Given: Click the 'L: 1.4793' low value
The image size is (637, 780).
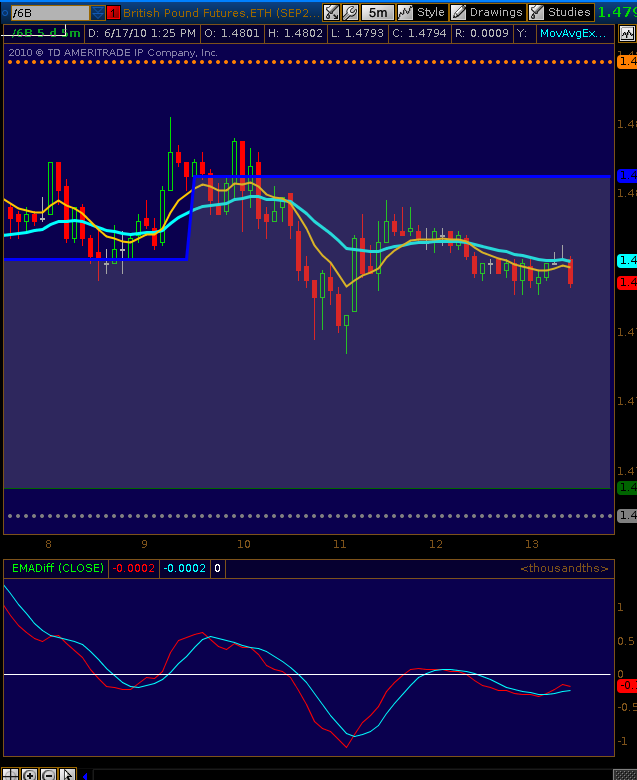Looking at the screenshot, I should [x=357, y=33].
